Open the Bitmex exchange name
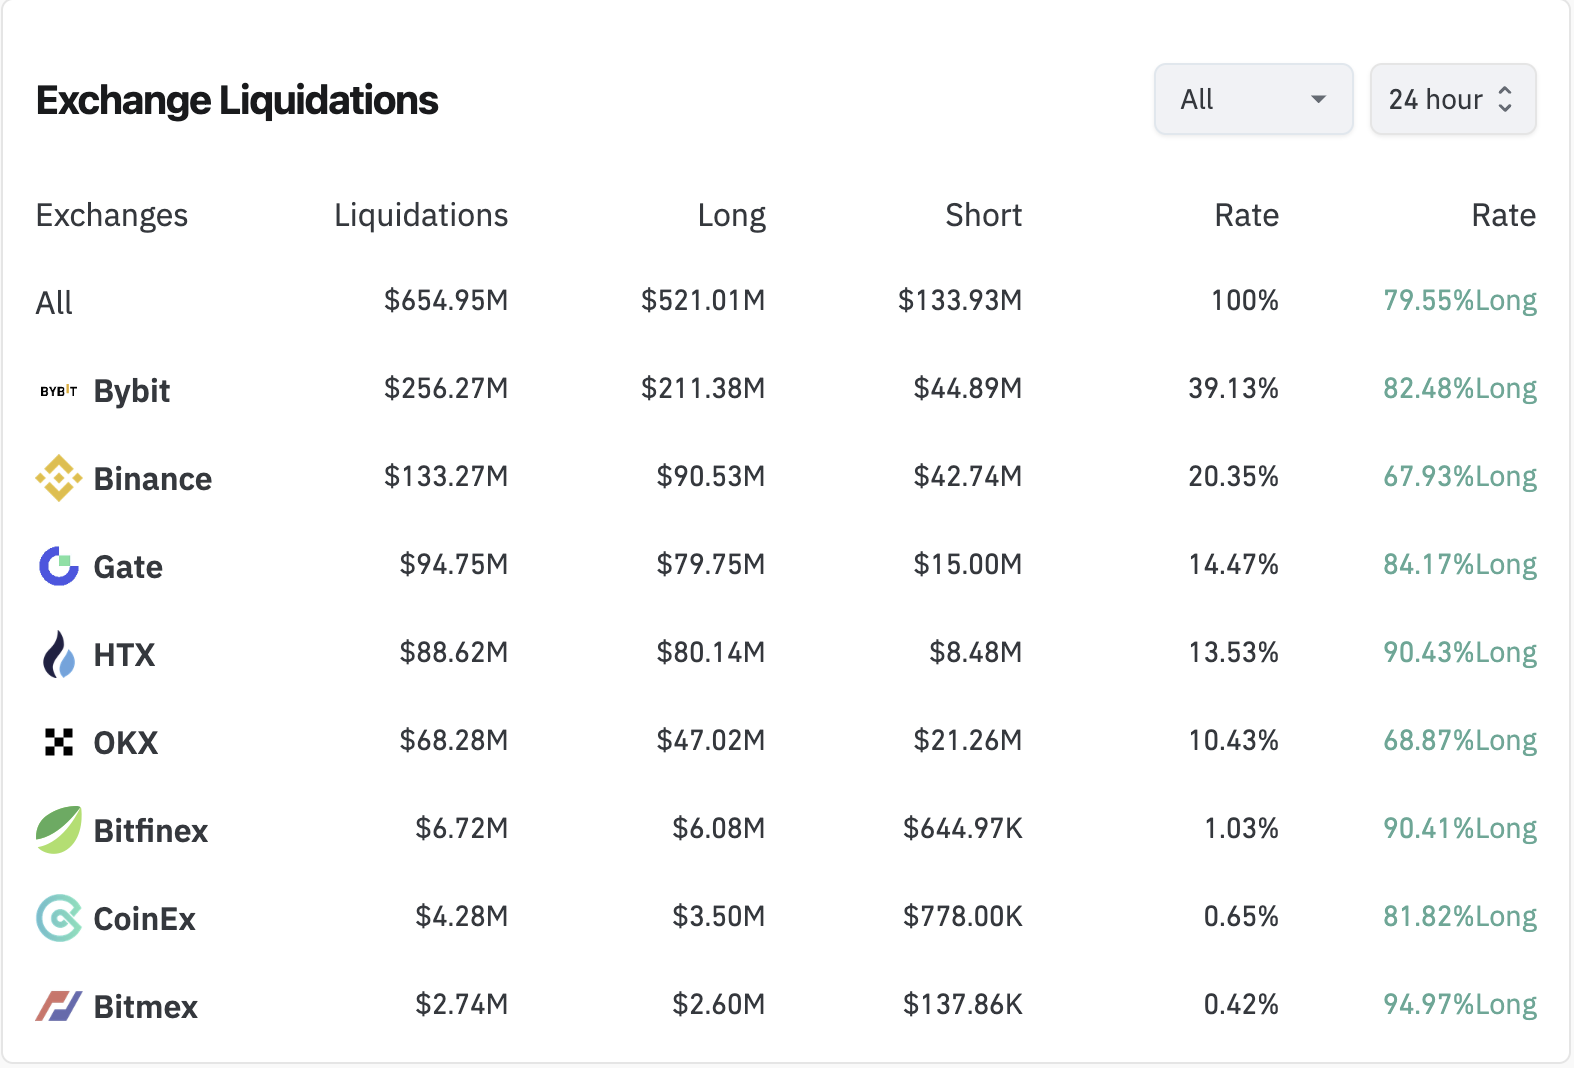 [146, 1007]
